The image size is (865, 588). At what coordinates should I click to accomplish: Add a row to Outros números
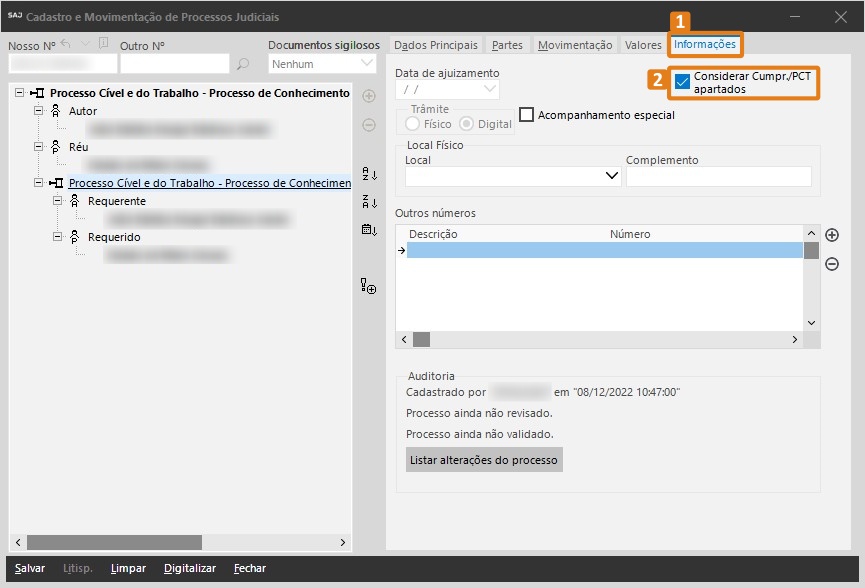(x=831, y=235)
